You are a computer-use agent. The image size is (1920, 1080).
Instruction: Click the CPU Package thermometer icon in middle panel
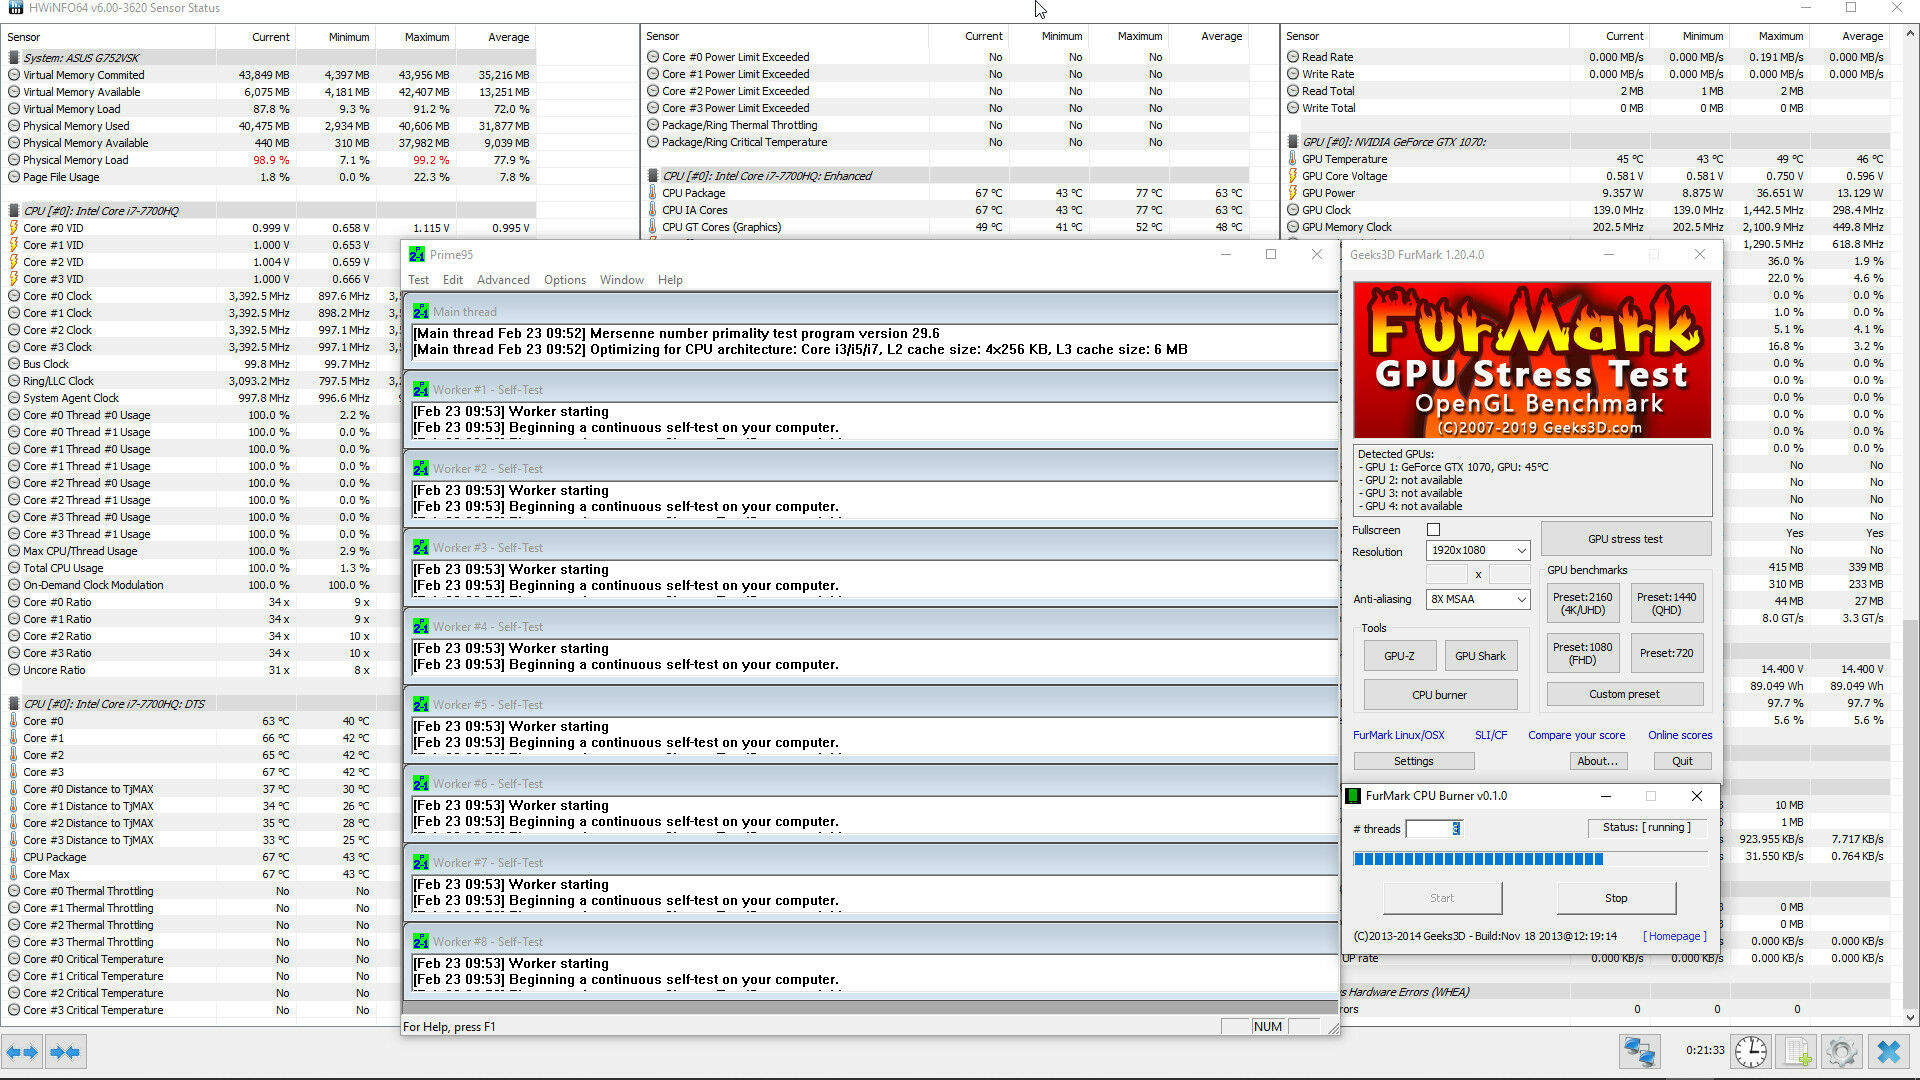click(x=653, y=193)
